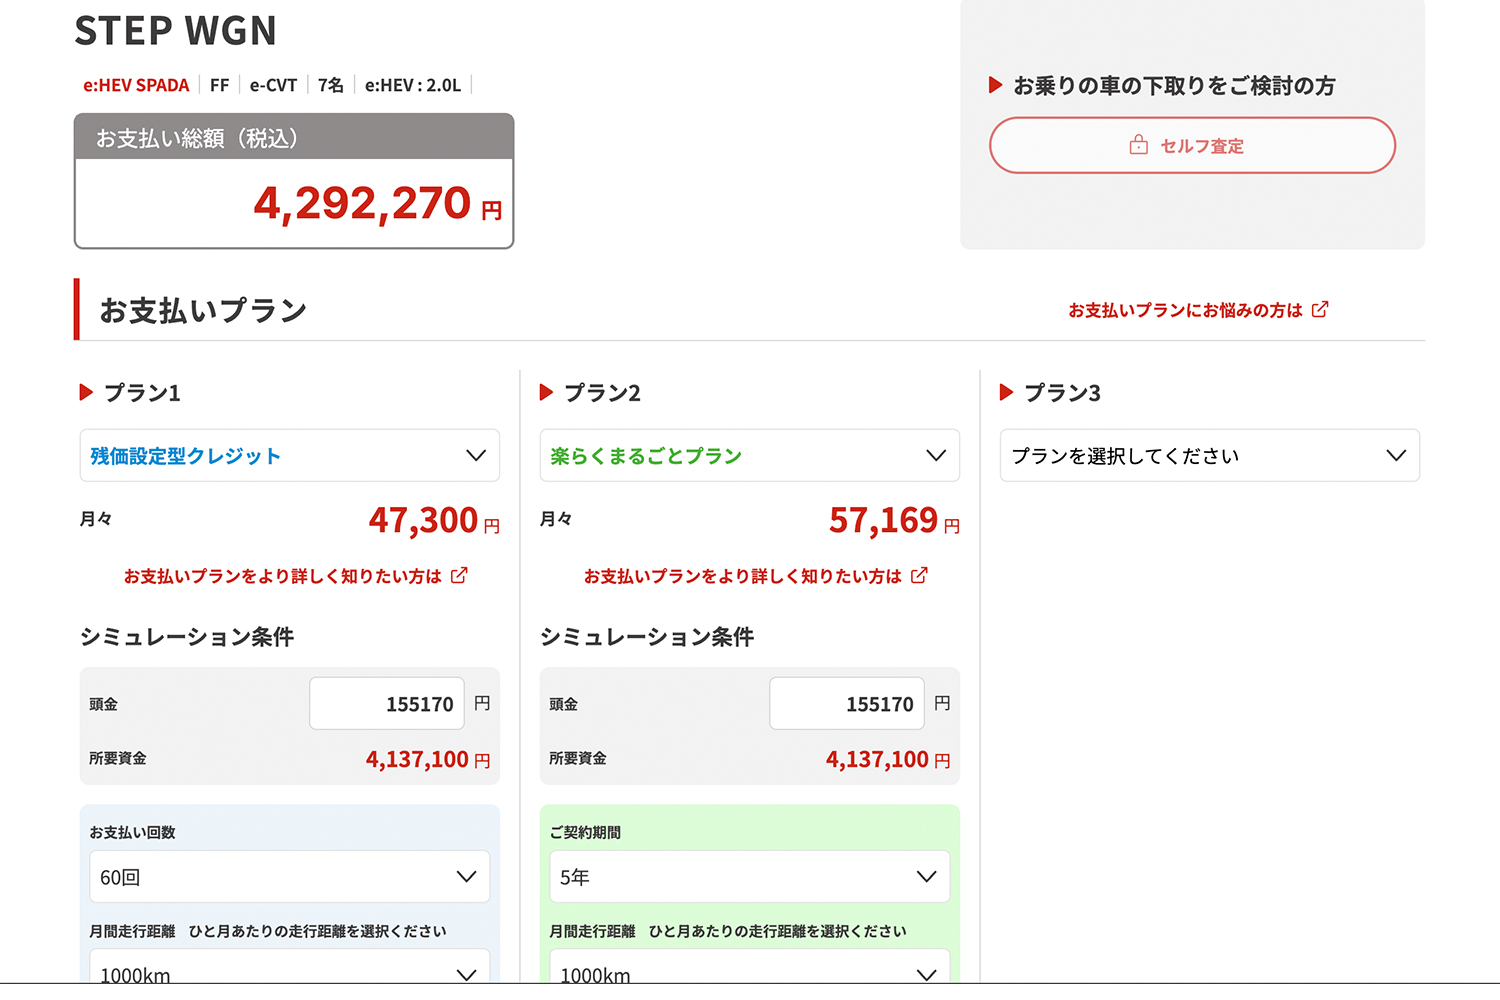This screenshot has height=1000, width=1500.
Task: Click the red triangle icon next to プラン3
Action: [x=1007, y=392]
